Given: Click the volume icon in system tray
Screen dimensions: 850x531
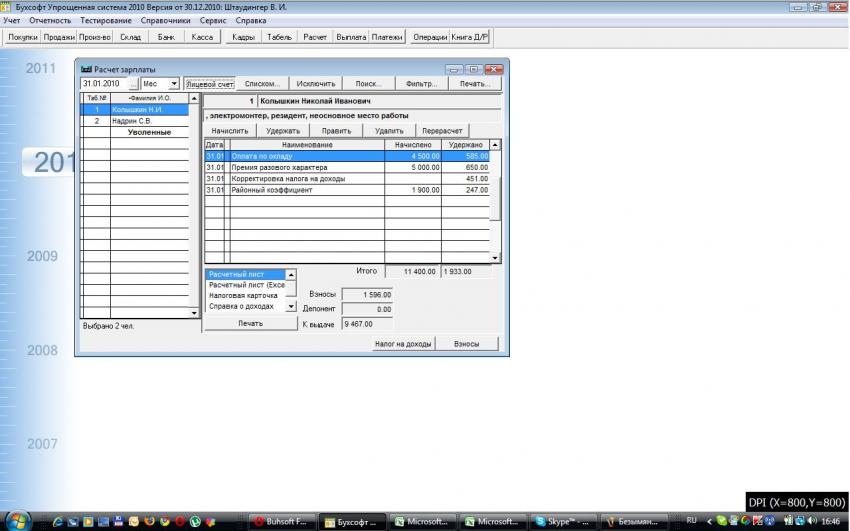Looking at the screenshot, I should coord(811,522).
